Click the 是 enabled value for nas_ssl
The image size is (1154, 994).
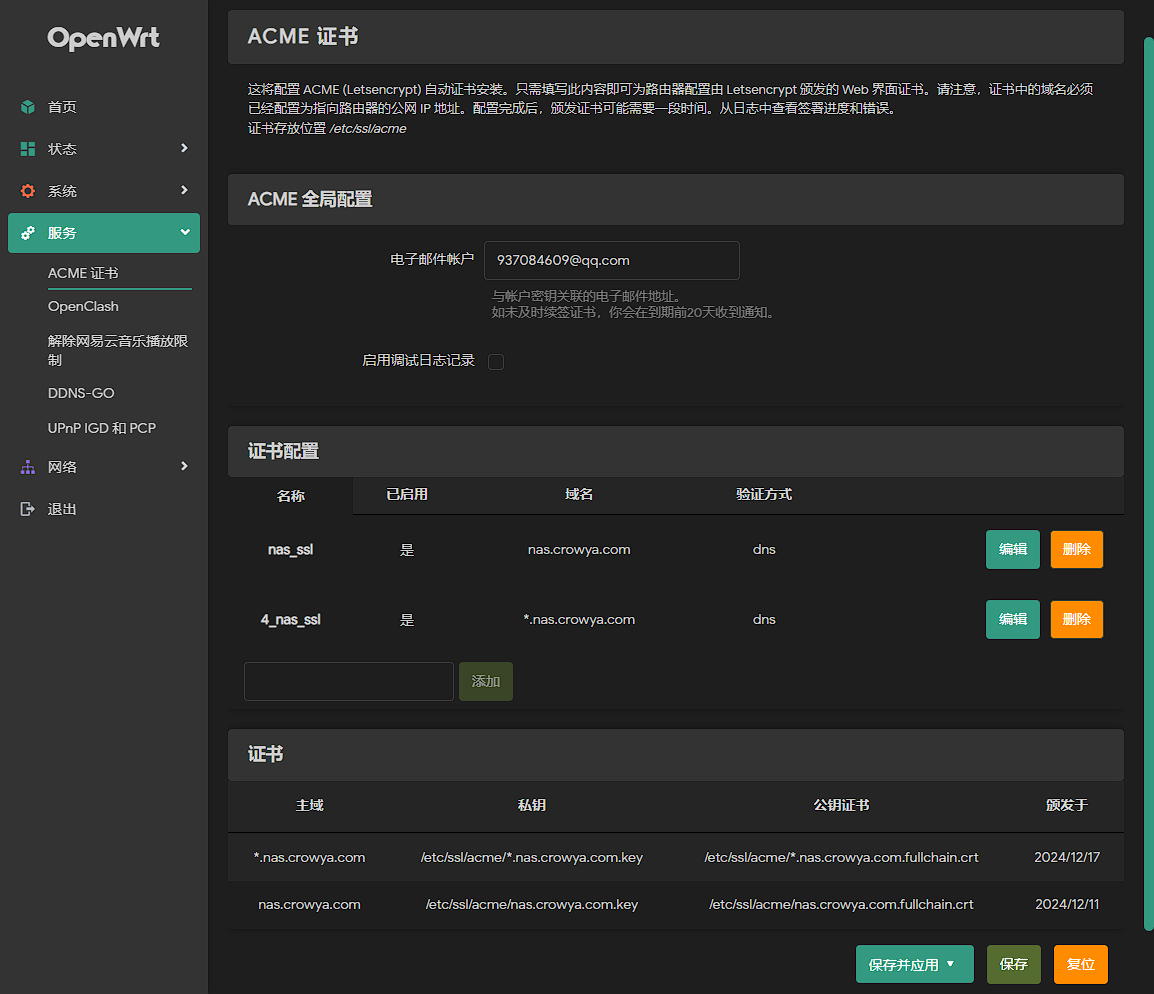tap(407, 550)
